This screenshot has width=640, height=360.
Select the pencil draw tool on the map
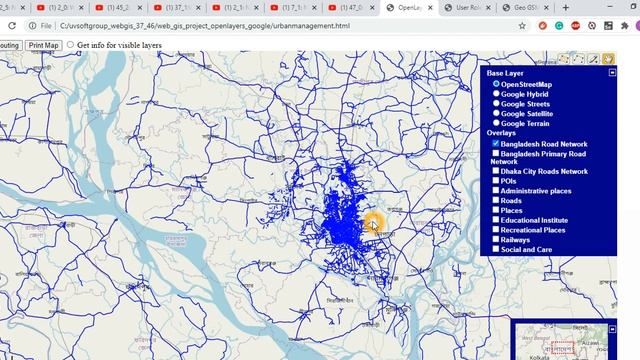pos(593,59)
